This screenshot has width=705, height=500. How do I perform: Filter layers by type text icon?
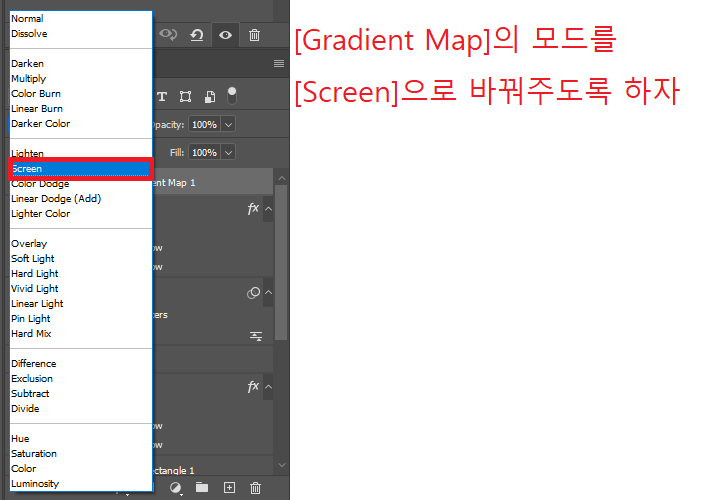click(162, 96)
